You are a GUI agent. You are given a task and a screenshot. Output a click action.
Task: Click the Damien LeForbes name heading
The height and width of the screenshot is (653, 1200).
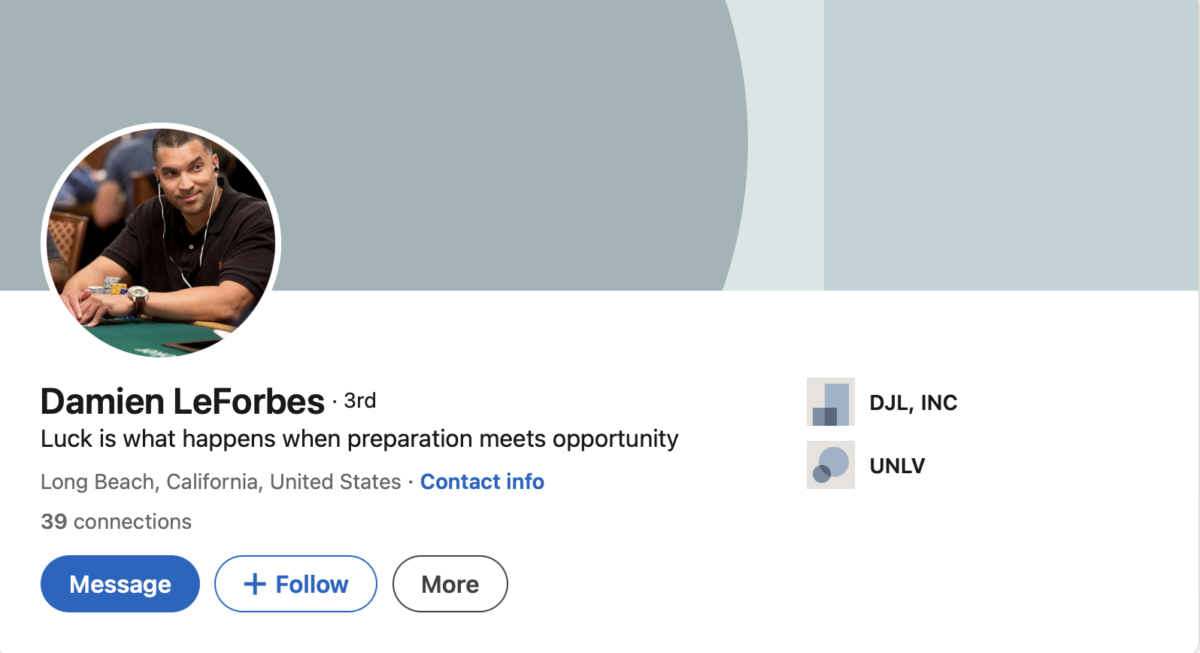tap(182, 402)
